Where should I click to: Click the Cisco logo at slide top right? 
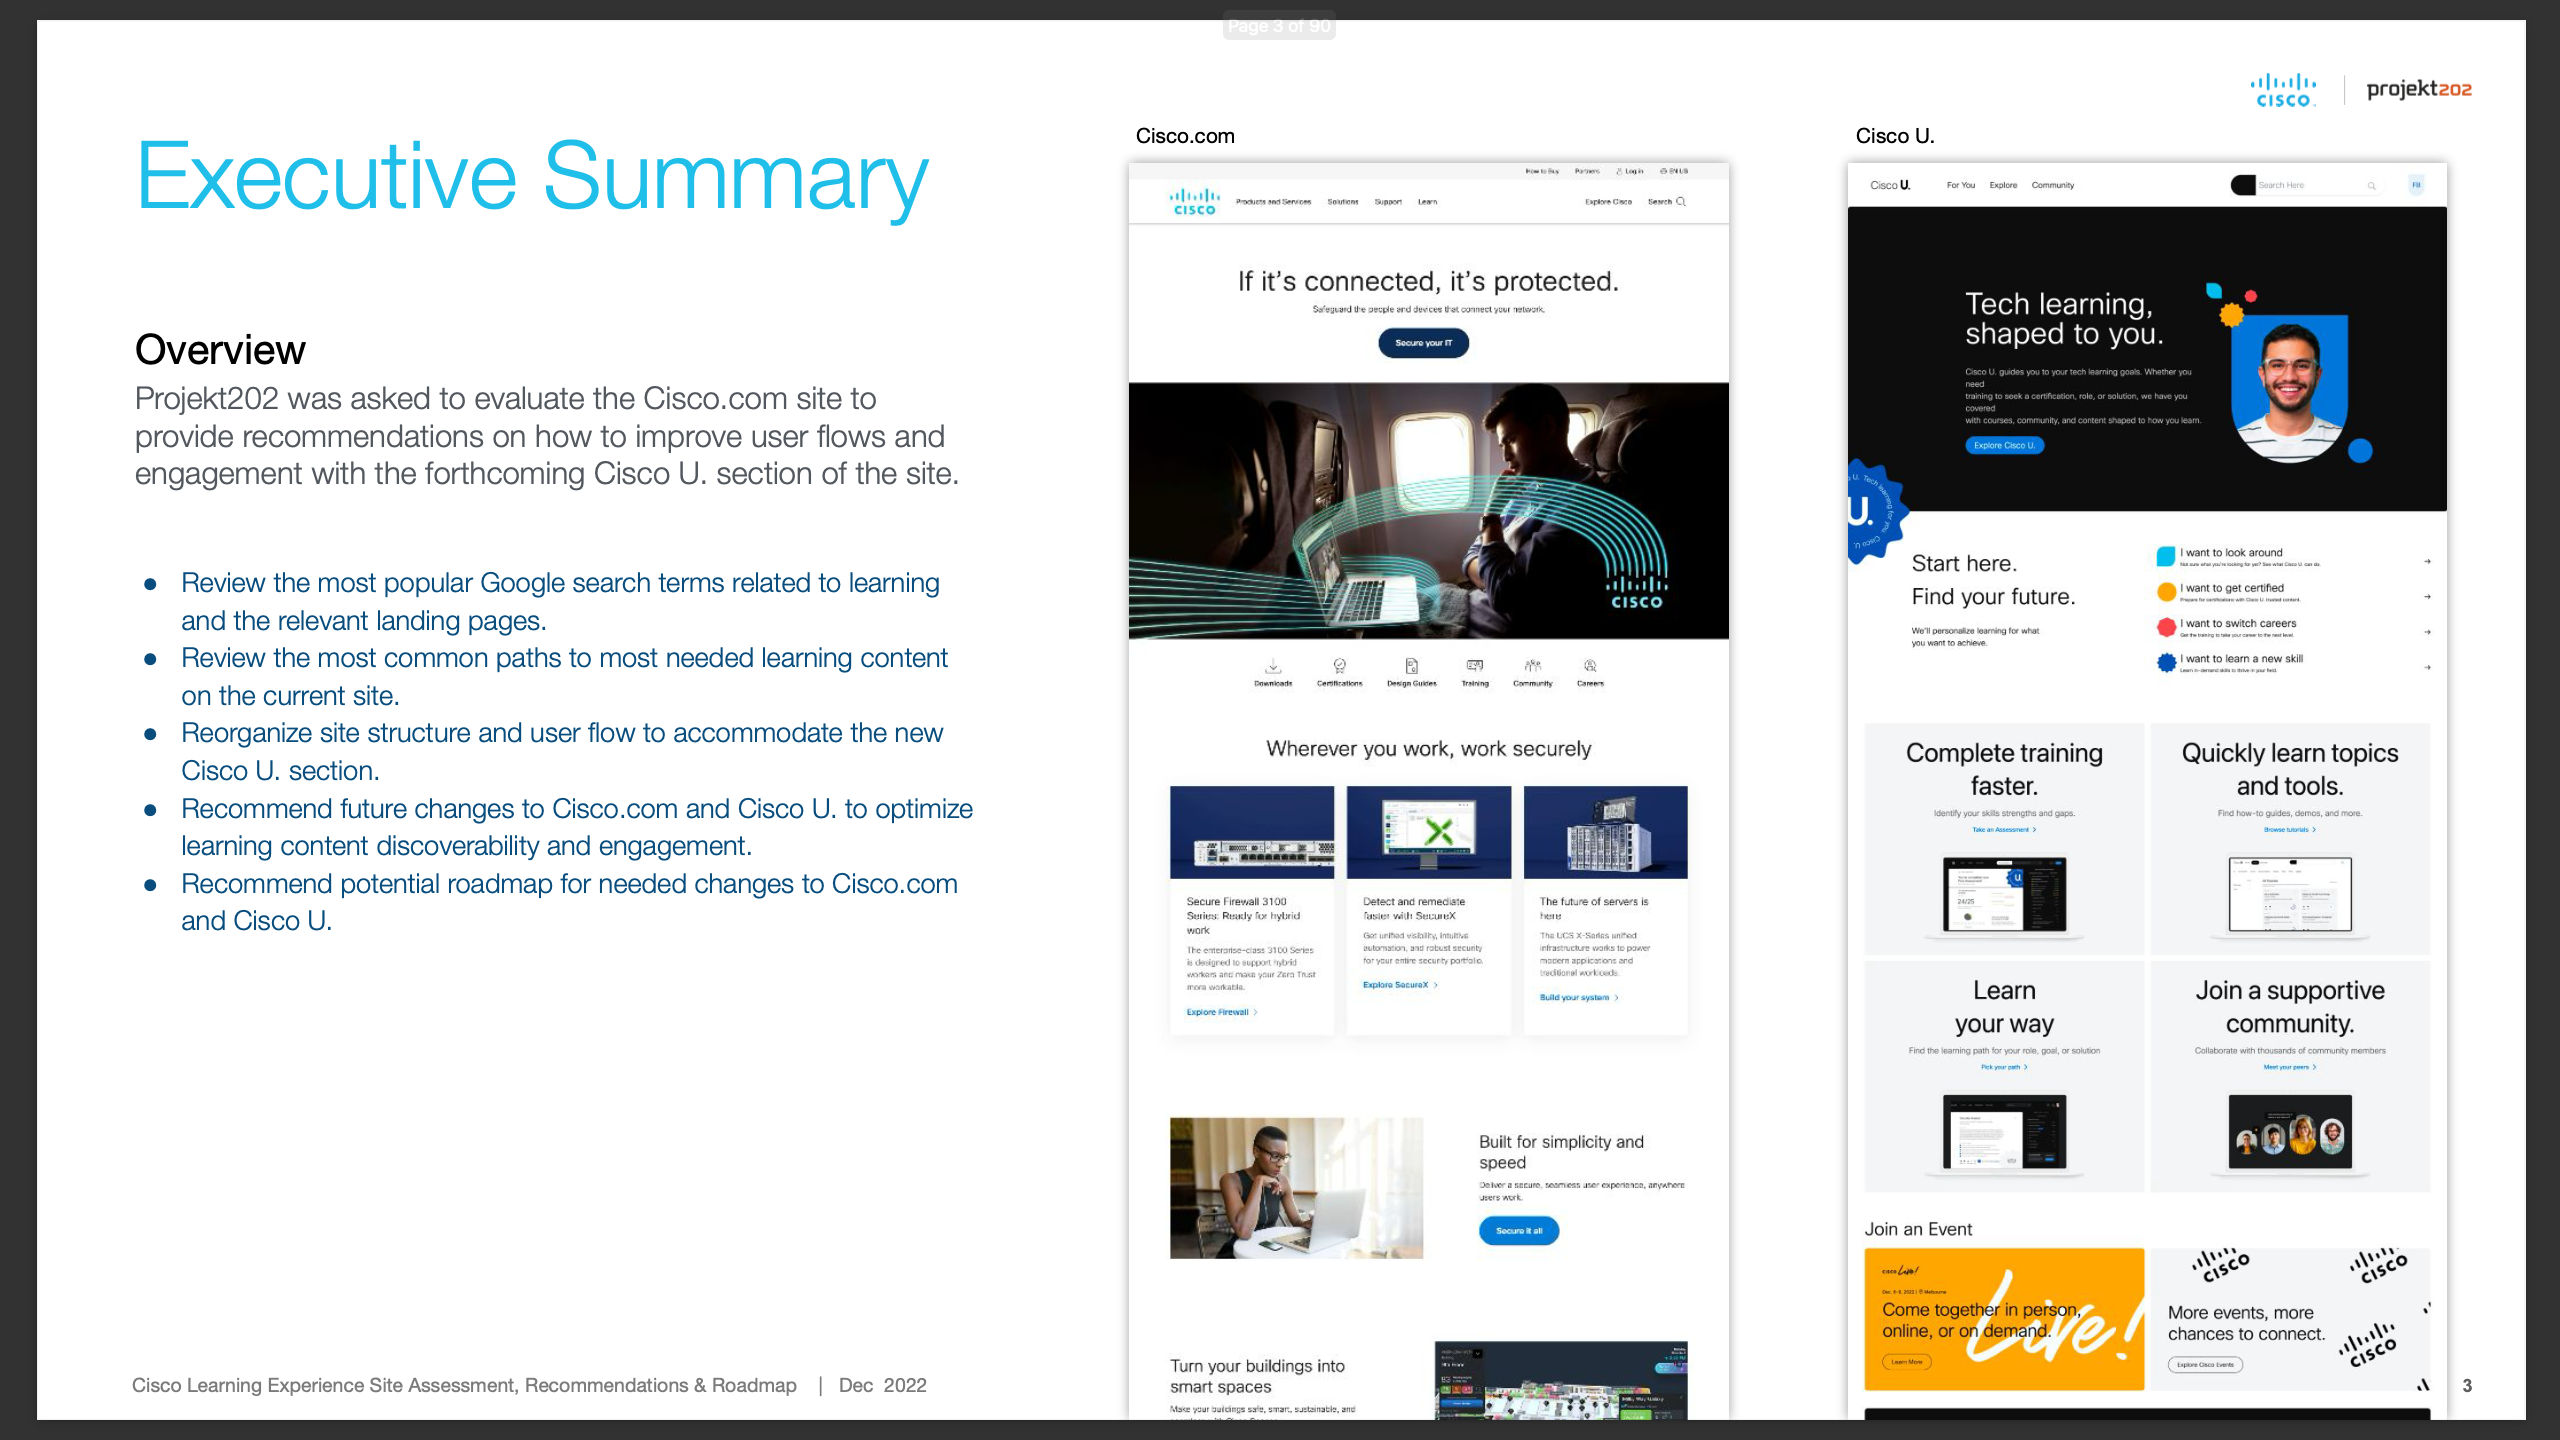pyautogui.click(x=2283, y=90)
